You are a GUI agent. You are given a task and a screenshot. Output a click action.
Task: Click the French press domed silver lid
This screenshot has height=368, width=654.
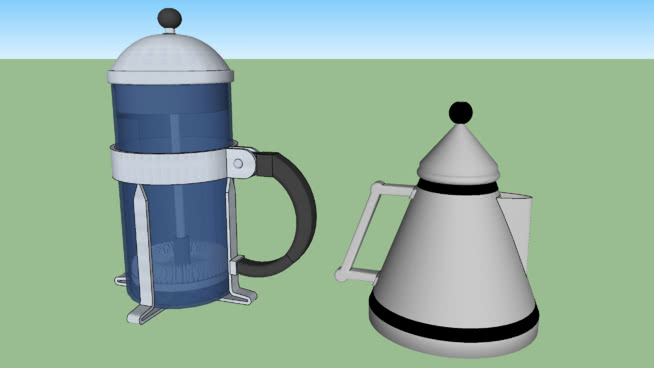pos(170,58)
